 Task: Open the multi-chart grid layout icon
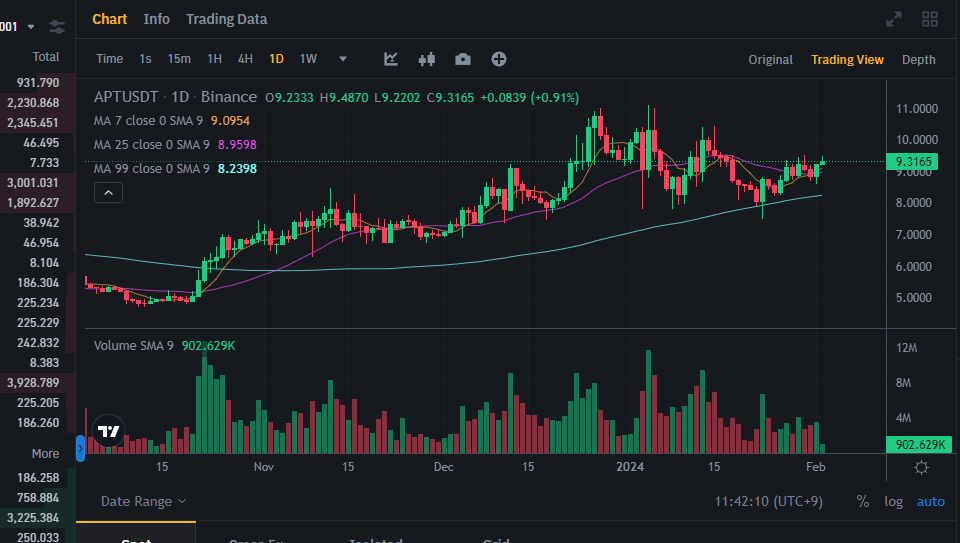tap(930, 19)
